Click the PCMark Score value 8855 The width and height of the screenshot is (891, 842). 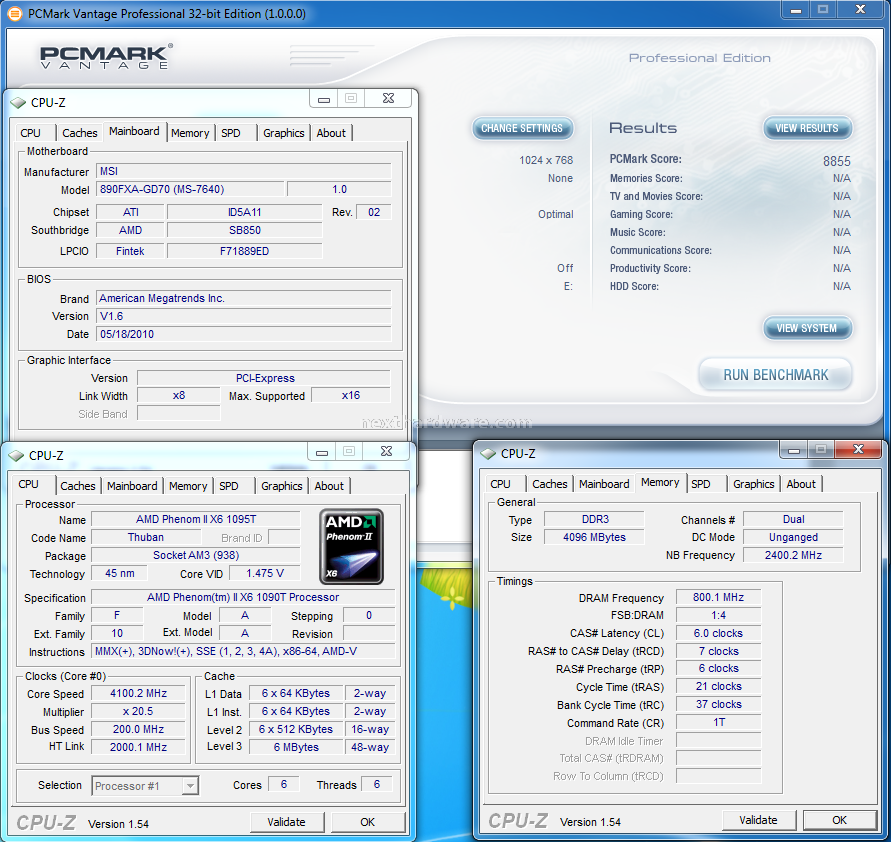click(x=836, y=161)
